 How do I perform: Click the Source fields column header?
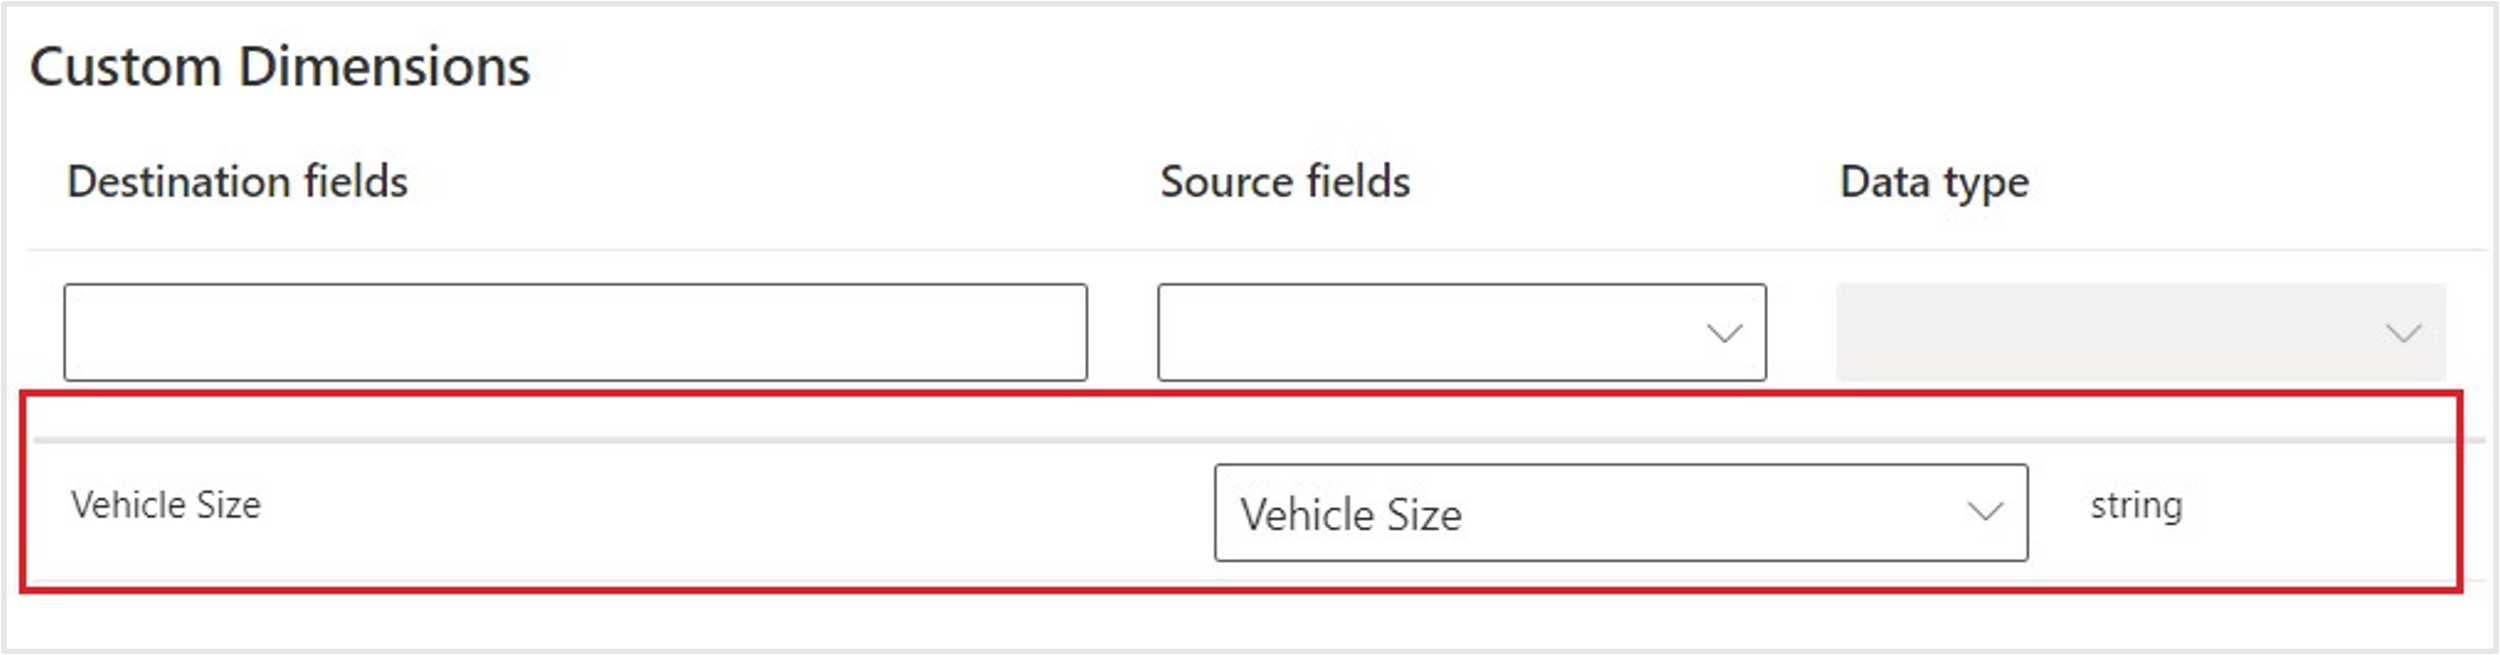1285,182
